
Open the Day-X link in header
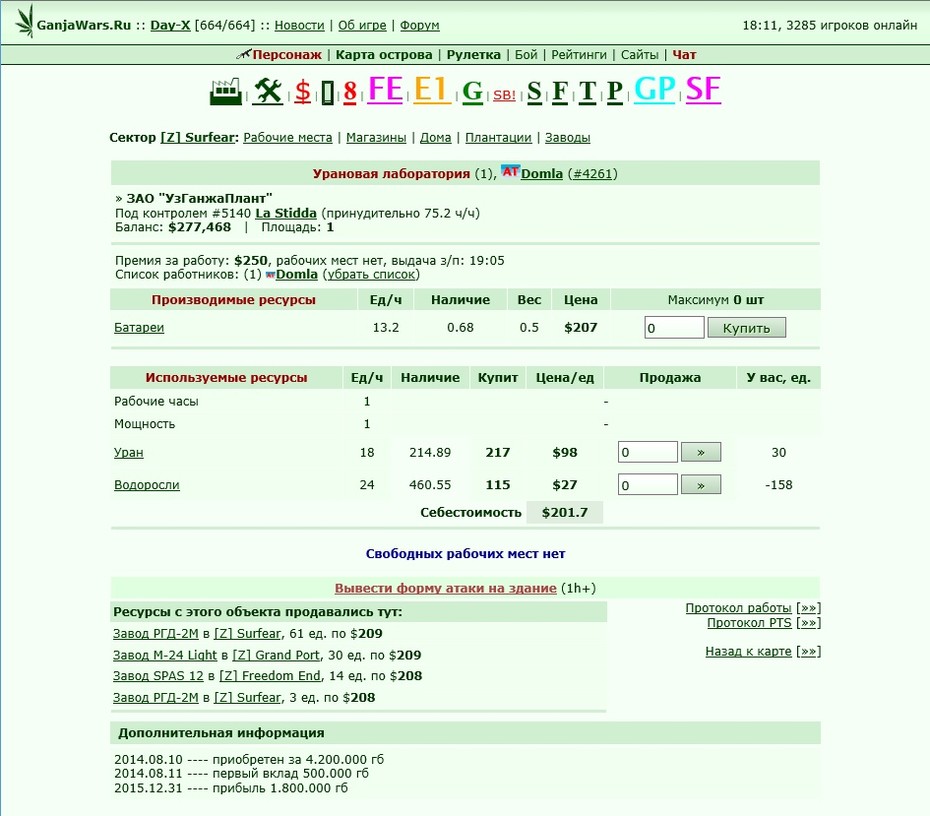tap(170, 26)
